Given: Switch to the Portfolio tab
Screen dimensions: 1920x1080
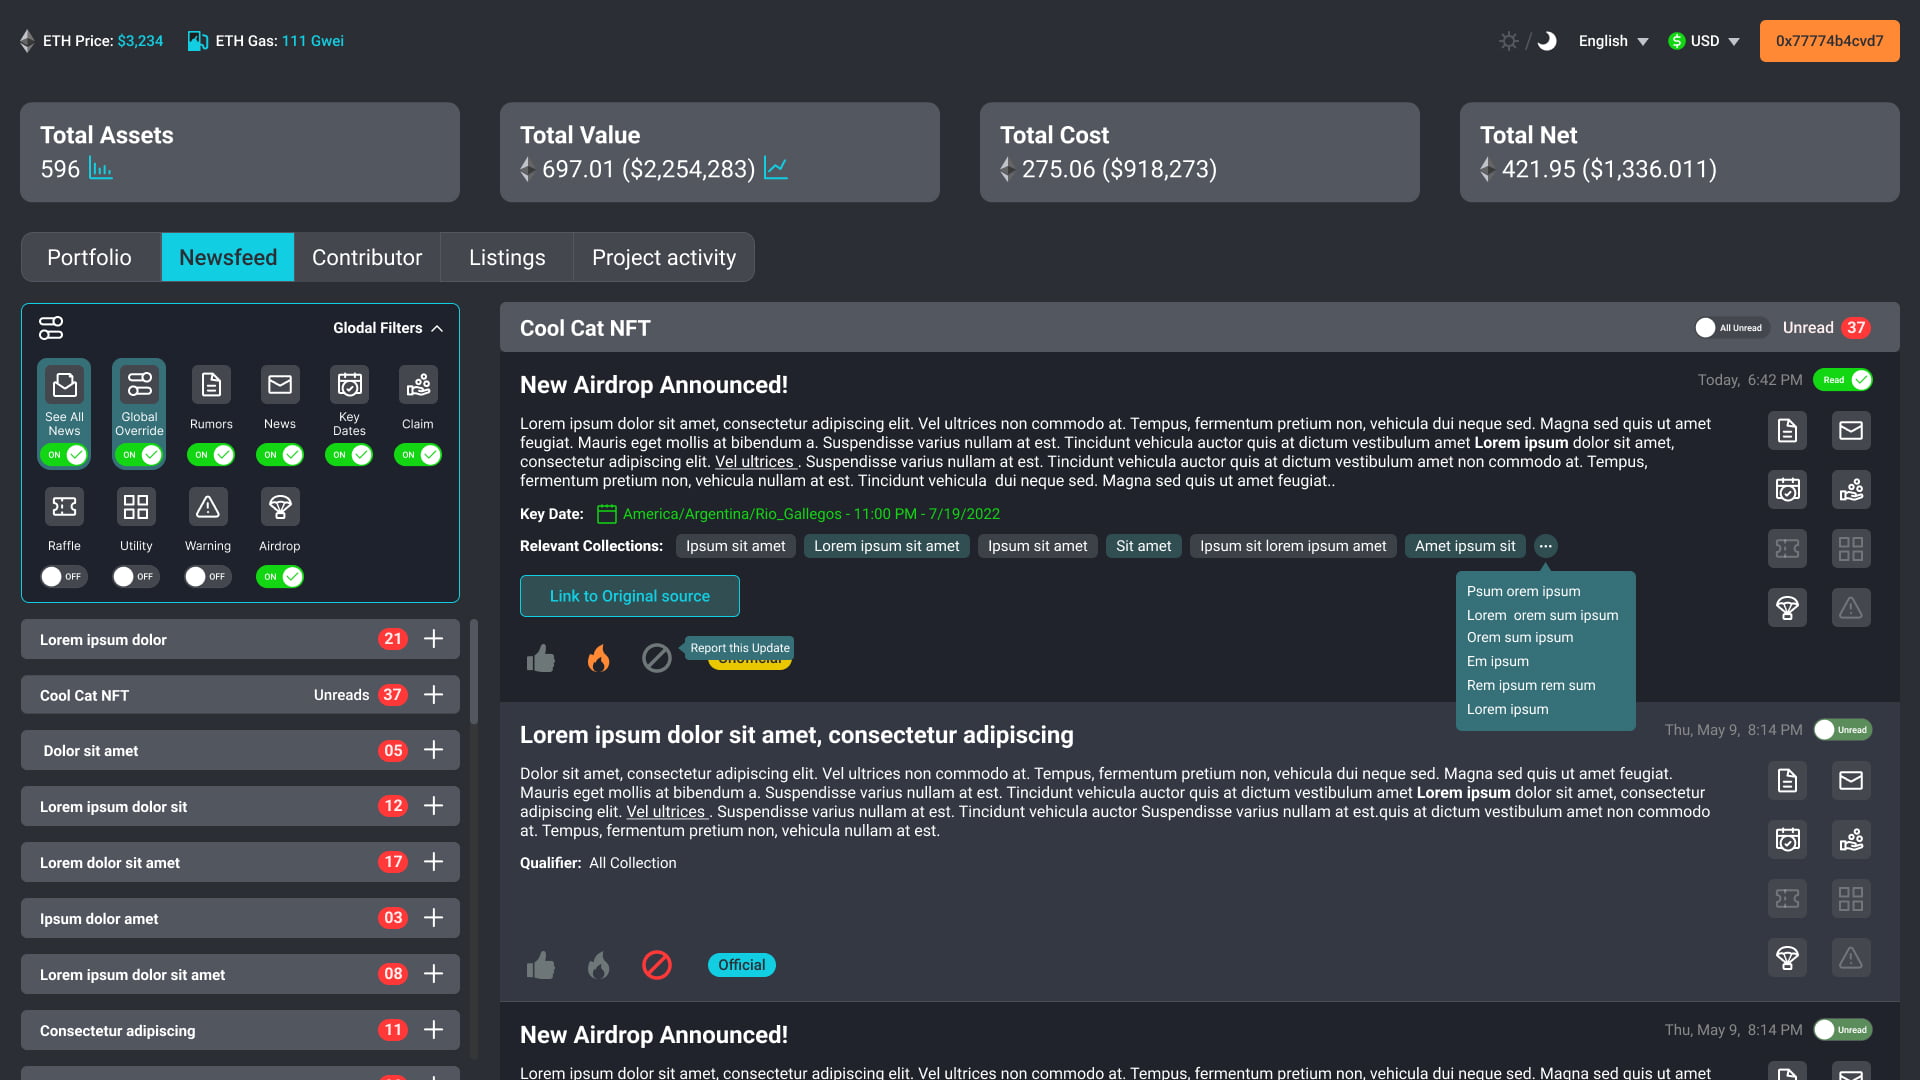Looking at the screenshot, I should (90, 257).
